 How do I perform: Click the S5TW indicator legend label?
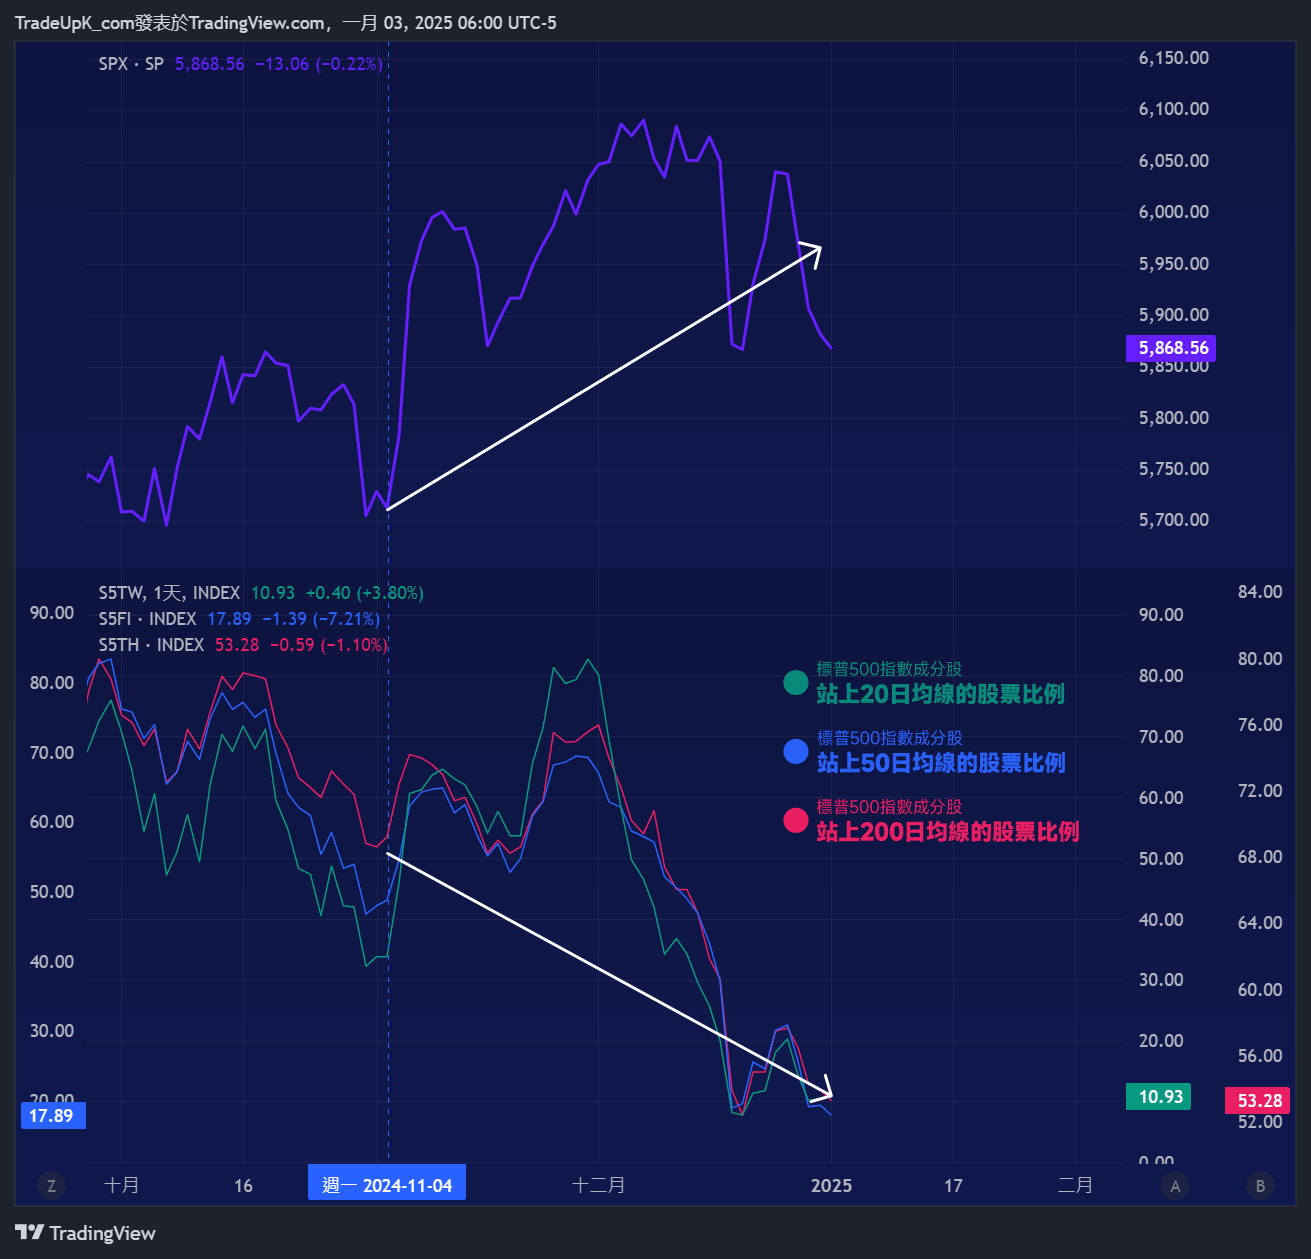click(169, 593)
